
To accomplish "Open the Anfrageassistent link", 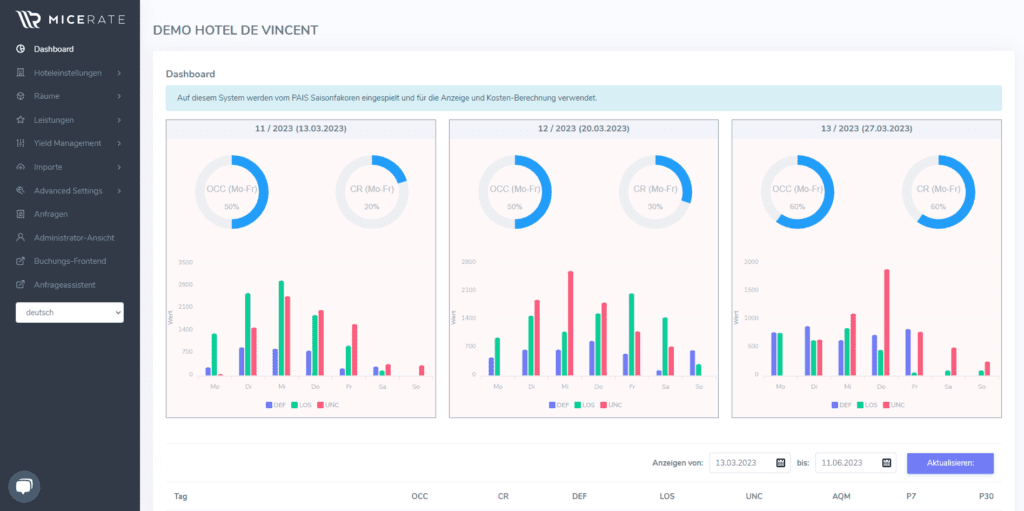I will 64,285.
